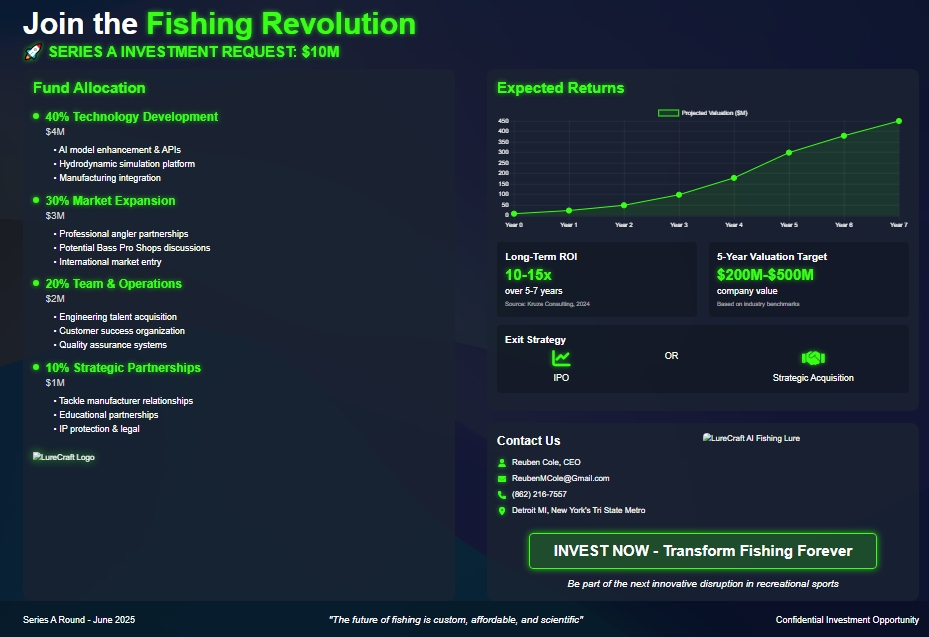Click the Year 7 data point on chart
The image size is (929, 637).
point(899,121)
